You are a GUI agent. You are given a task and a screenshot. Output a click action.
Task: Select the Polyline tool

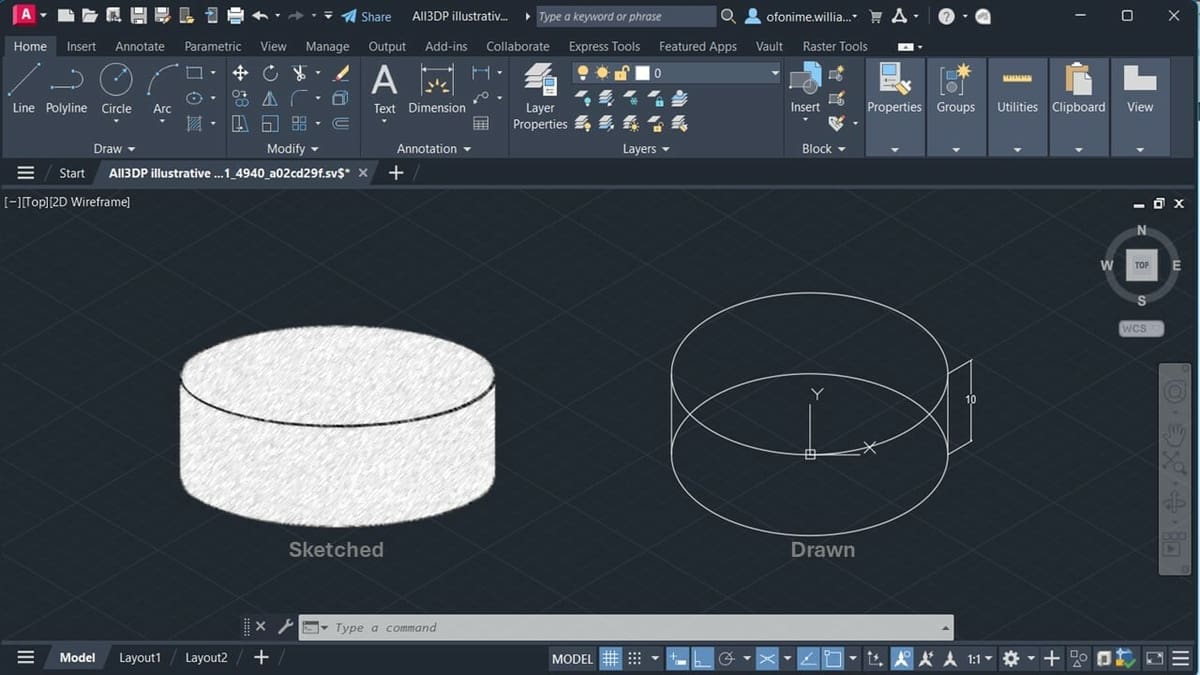click(66, 80)
